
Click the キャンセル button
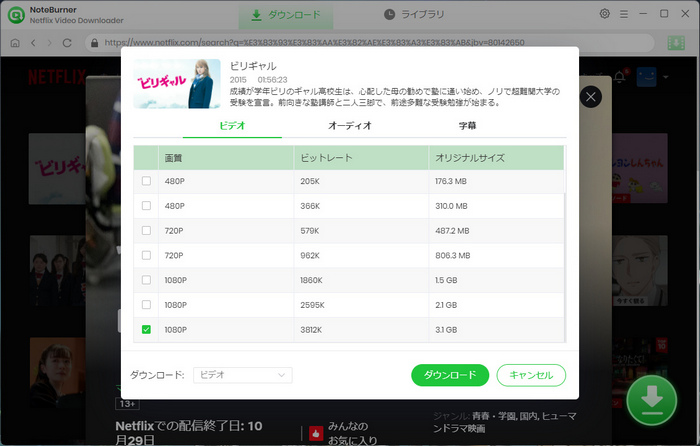pyautogui.click(x=531, y=375)
